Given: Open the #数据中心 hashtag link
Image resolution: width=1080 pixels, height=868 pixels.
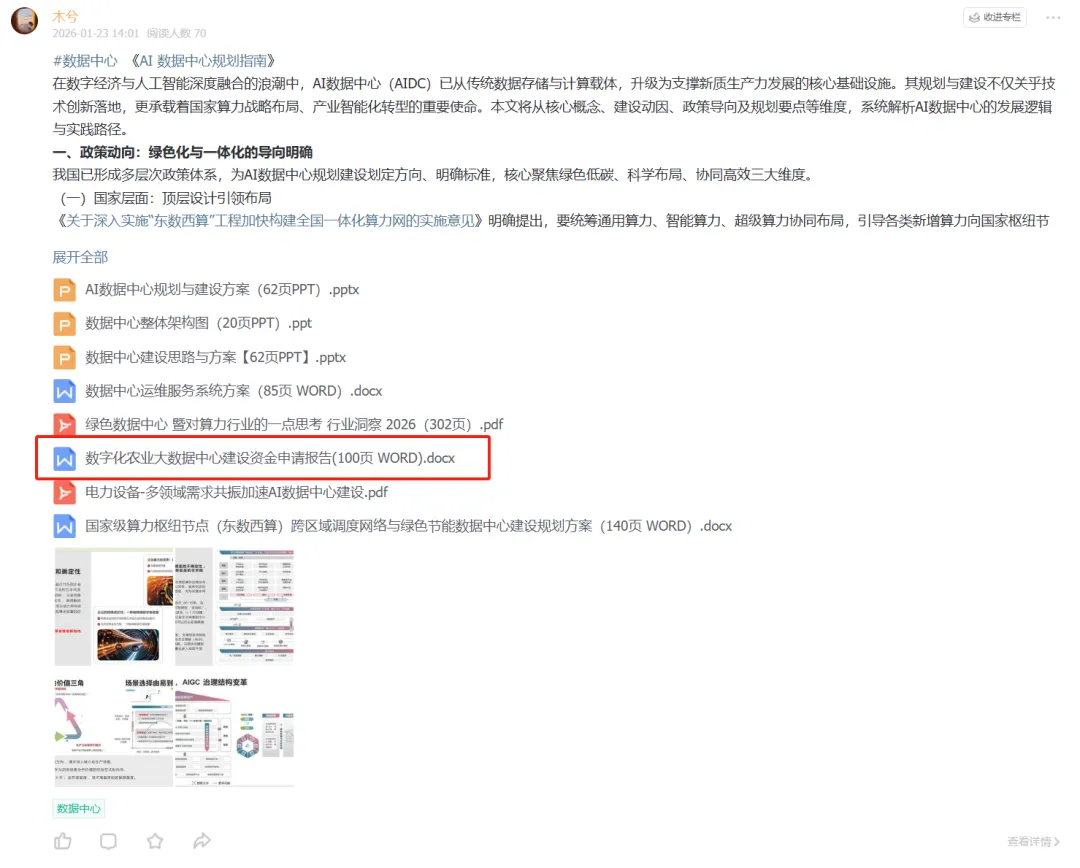Looking at the screenshot, I should pos(85,61).
